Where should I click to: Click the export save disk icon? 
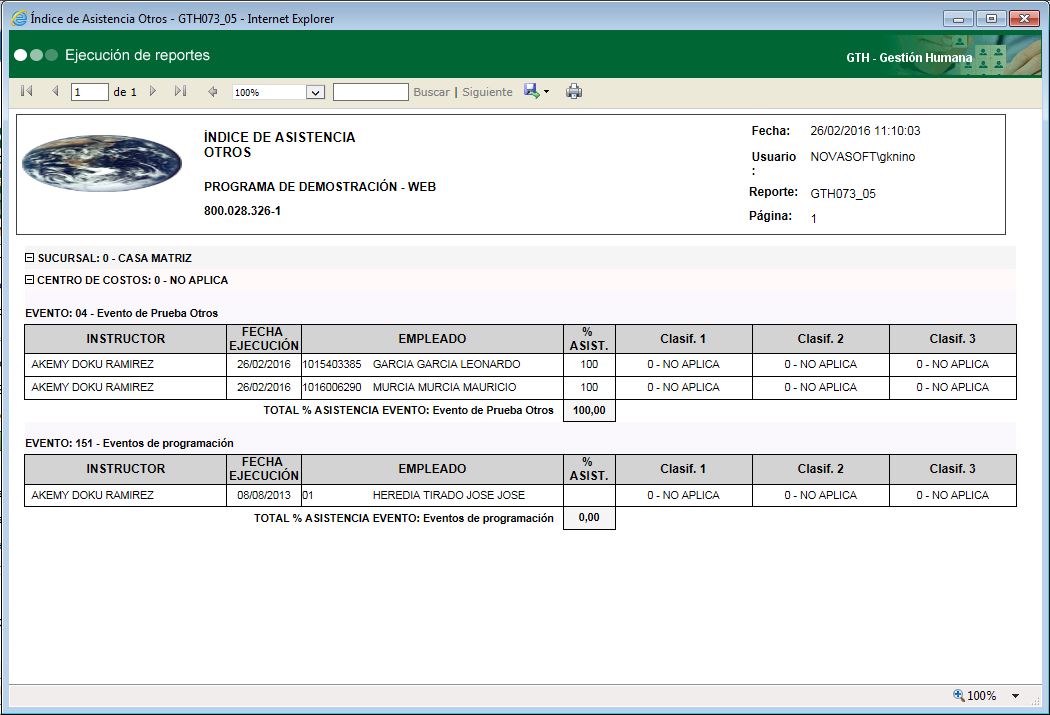point(531,91)
